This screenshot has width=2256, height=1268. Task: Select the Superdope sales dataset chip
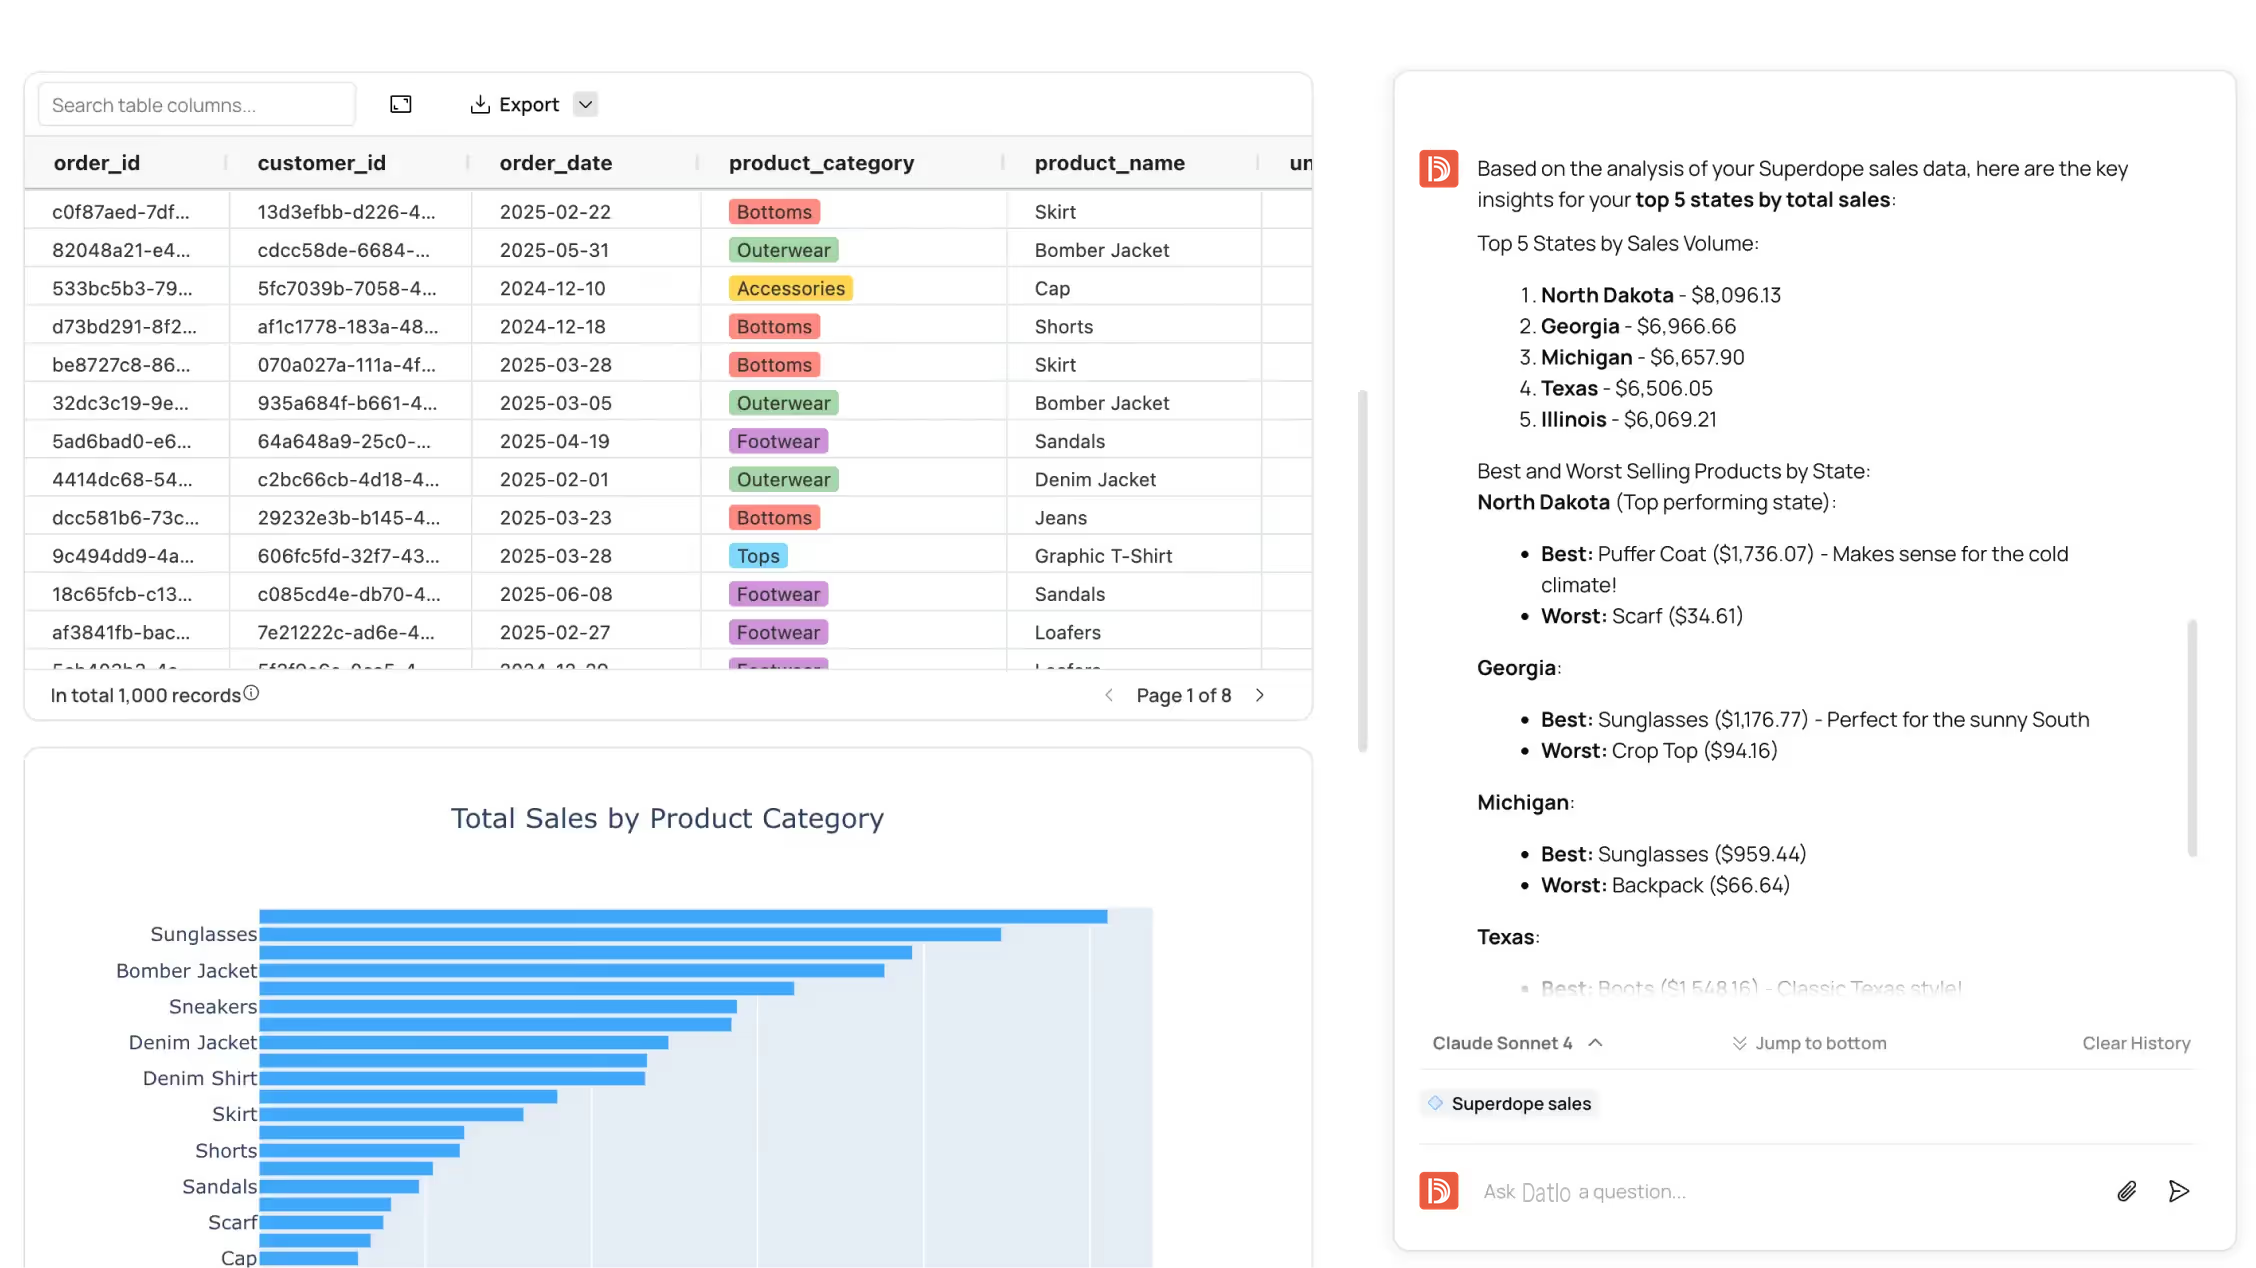click(x=1509, y=1103)
